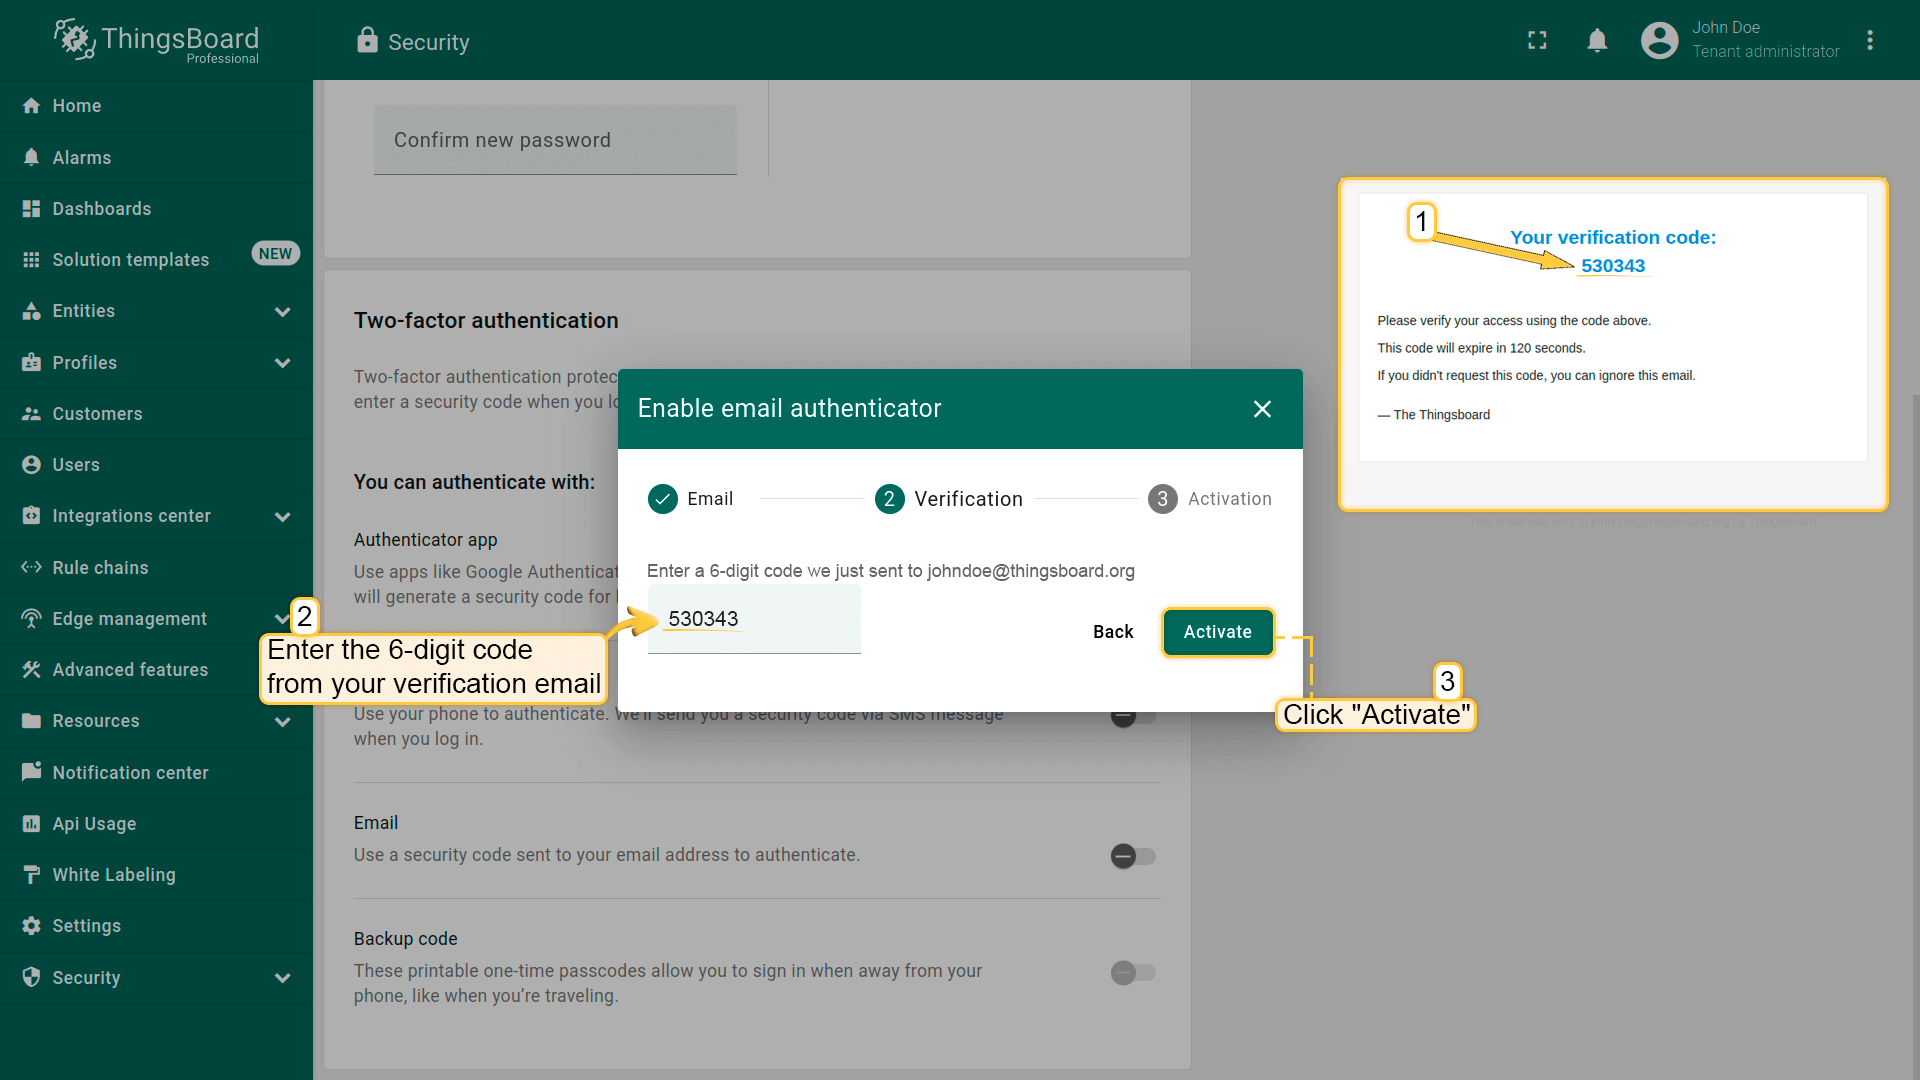The width and height of the screenshot is (1920, 1080).
Task: Expand the Profiles menu chevron
Action: pyautogui.click(x=283, y=363)
